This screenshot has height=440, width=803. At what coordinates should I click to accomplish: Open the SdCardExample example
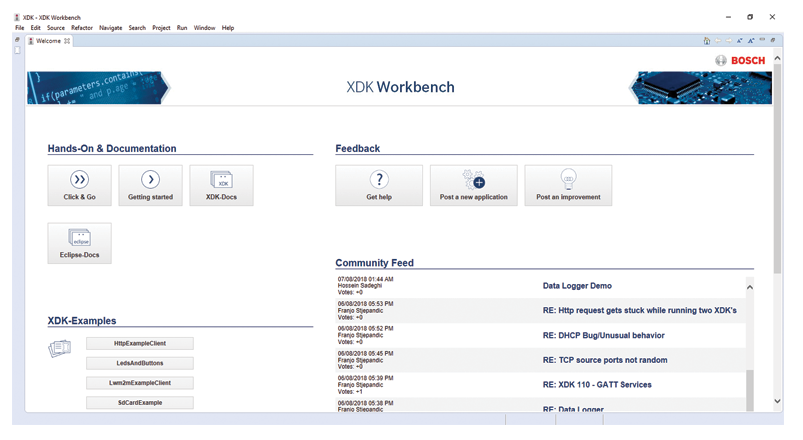click(140, 403)
